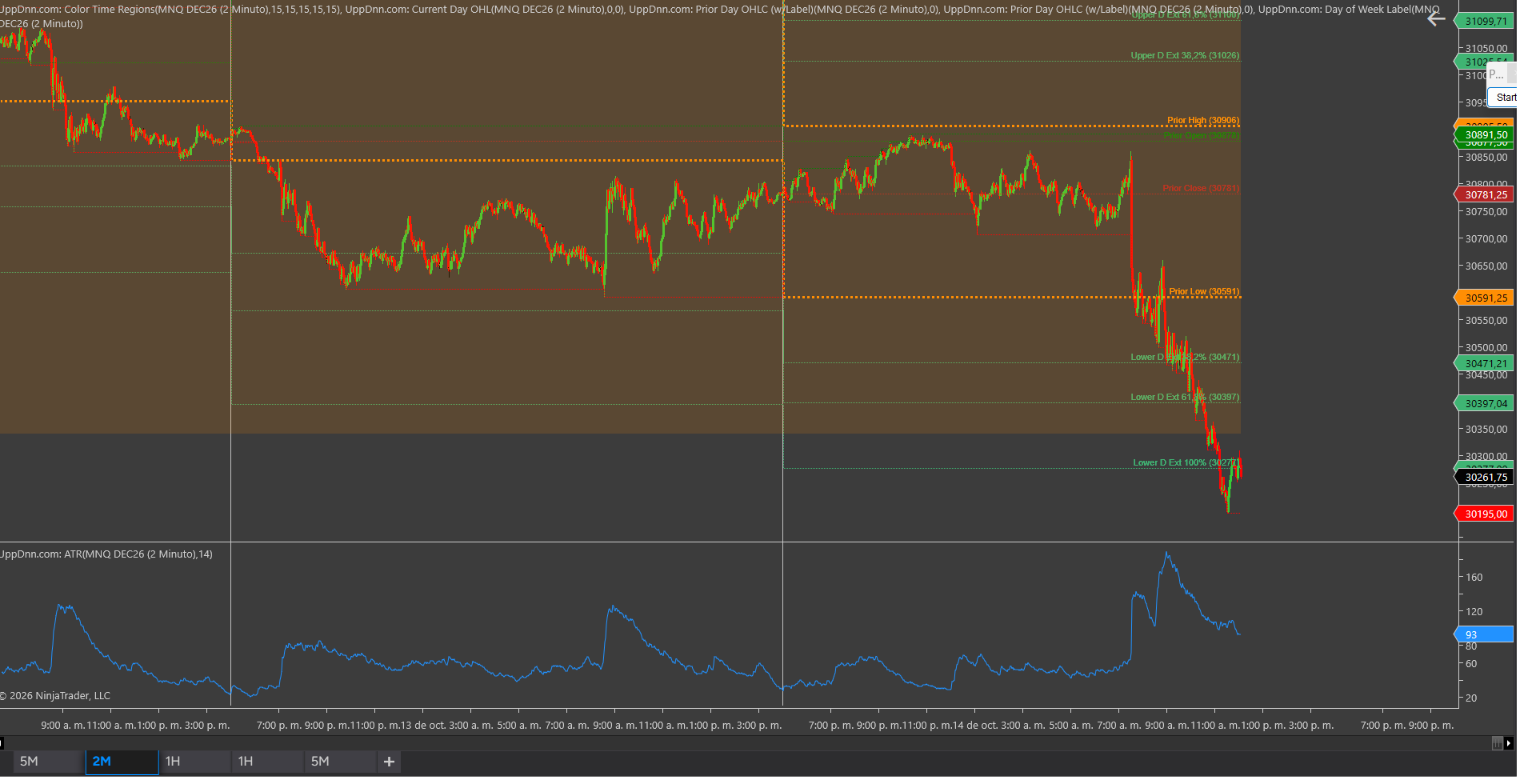The width and height of the screenshot is (1517, 777).
Task: Select the orange 30591,25 price marker
Action: 1483,297
